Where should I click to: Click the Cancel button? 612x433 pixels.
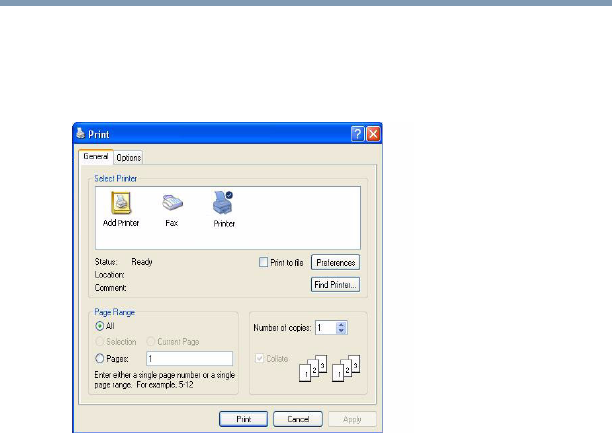coord(298,419)
